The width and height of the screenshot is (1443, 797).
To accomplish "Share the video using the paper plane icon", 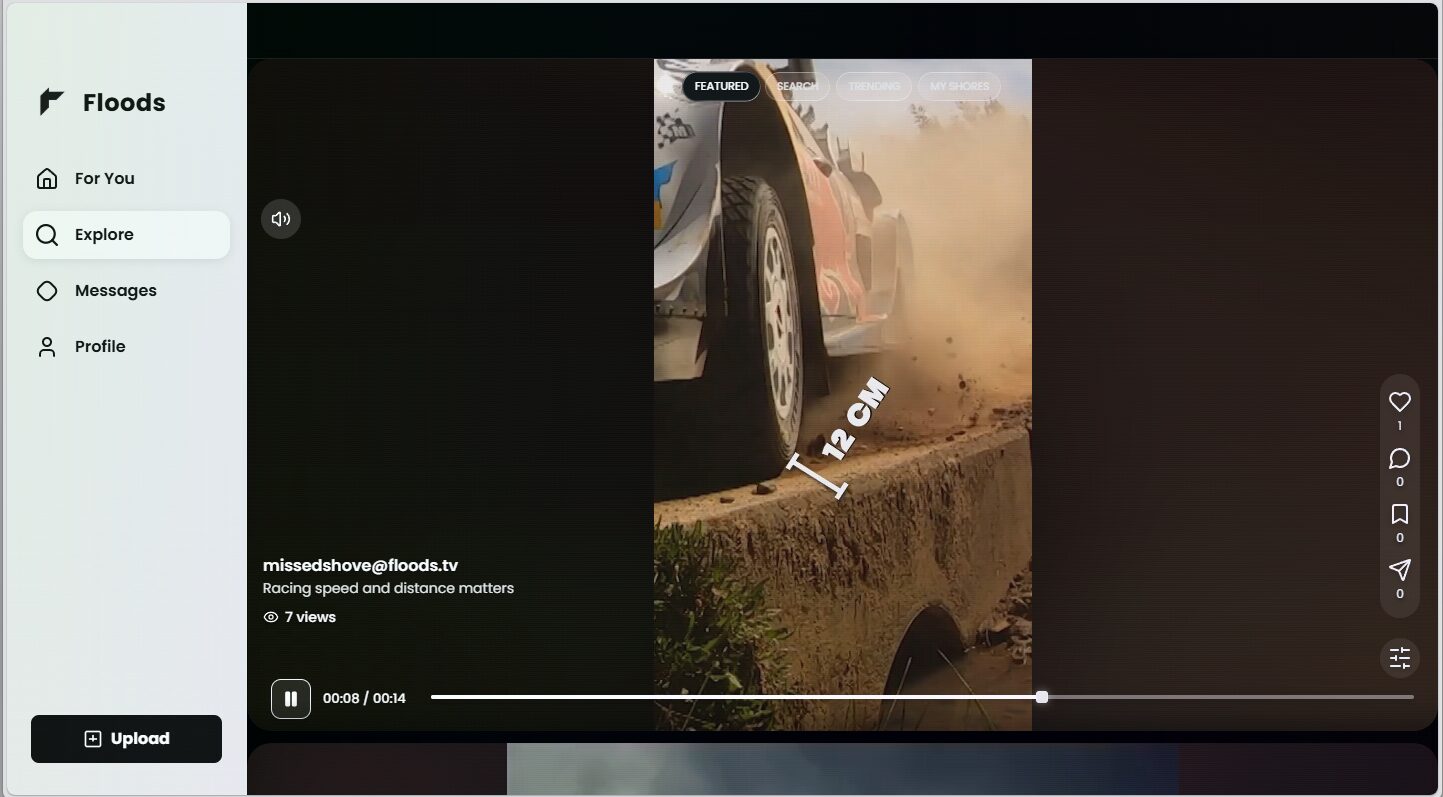I will pyautogui.click(x=1399, y=570).
